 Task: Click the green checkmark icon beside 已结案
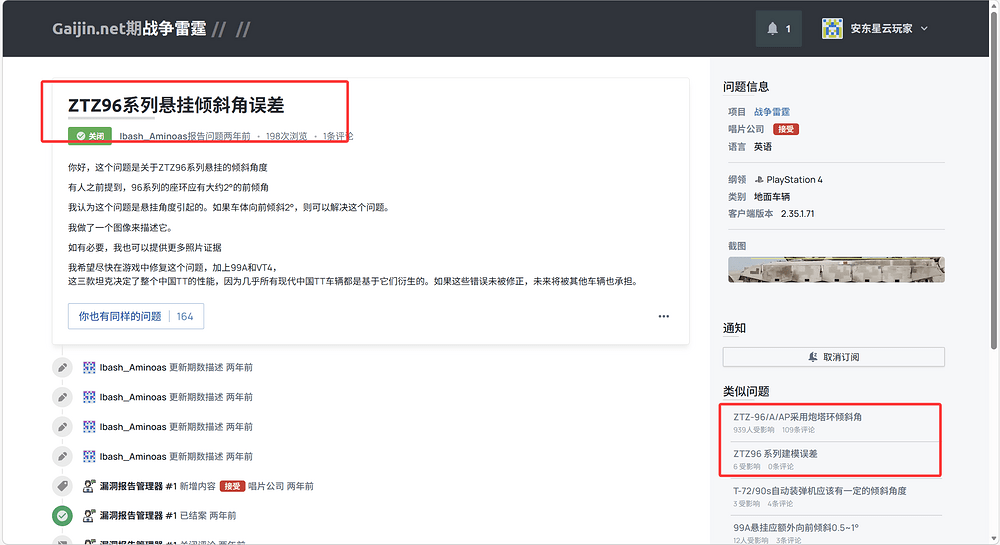(x=63, y=516)
